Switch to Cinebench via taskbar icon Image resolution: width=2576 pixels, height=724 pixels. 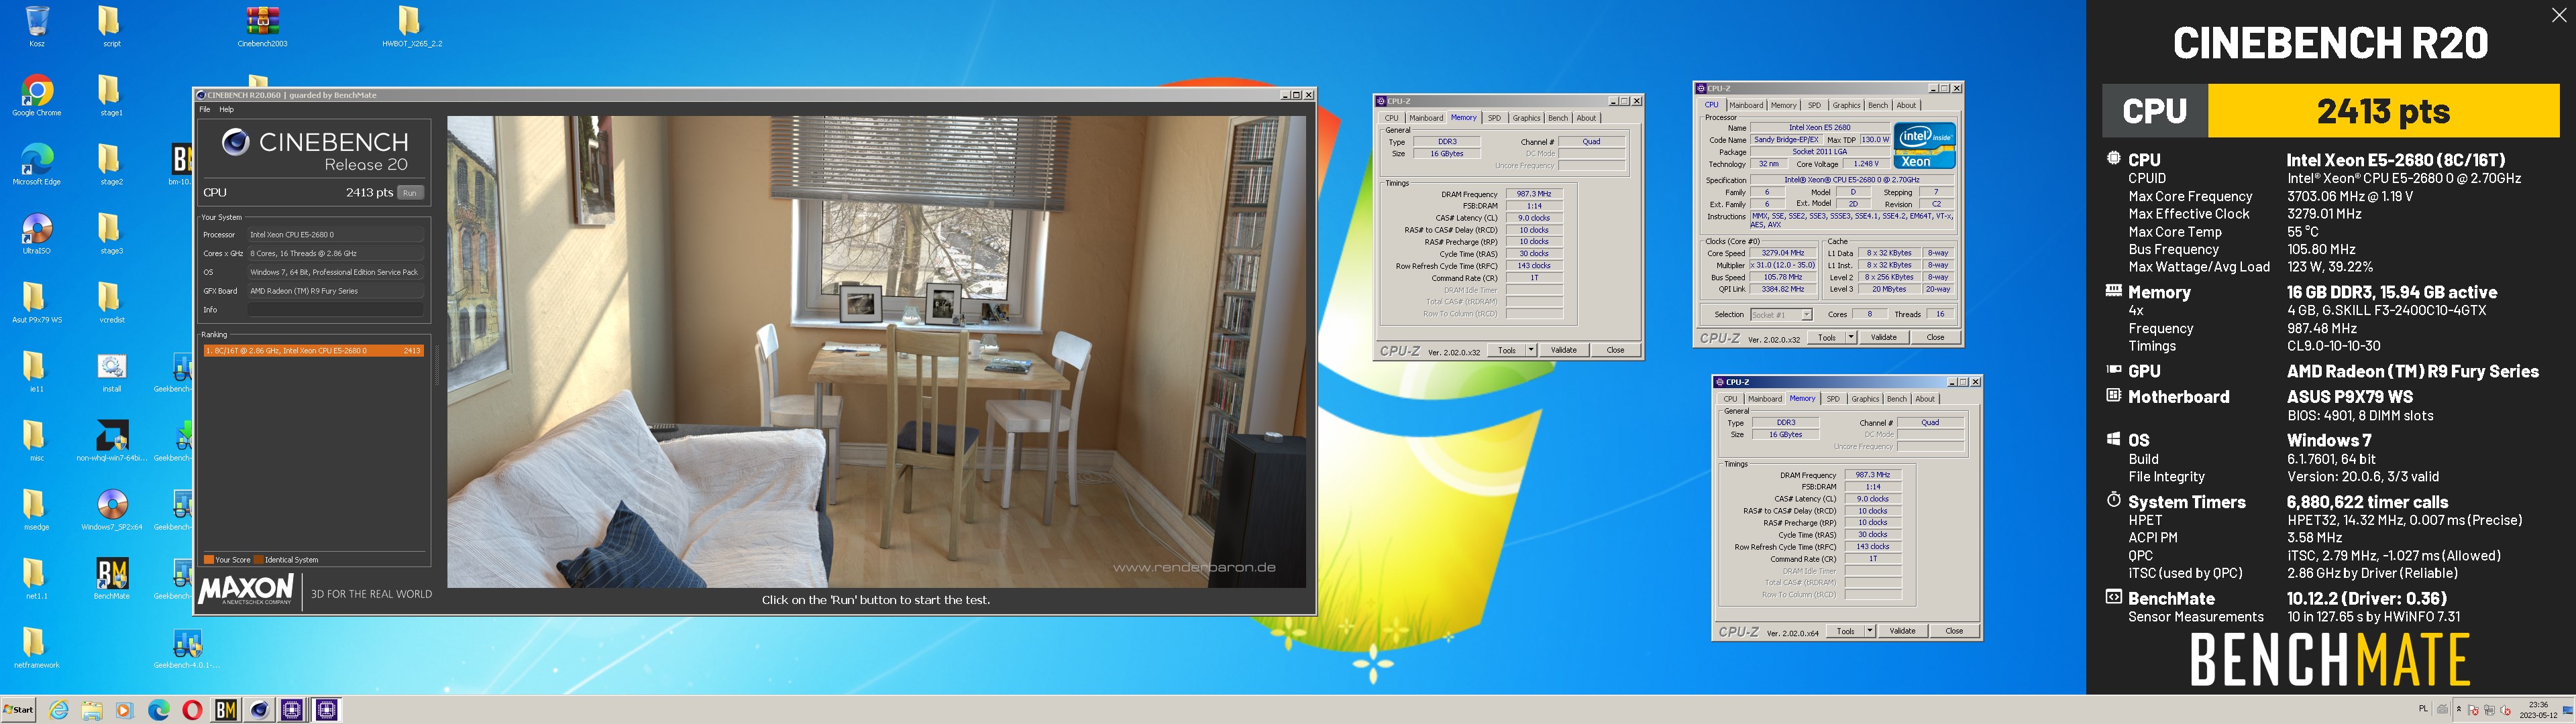tap(259, 710)
